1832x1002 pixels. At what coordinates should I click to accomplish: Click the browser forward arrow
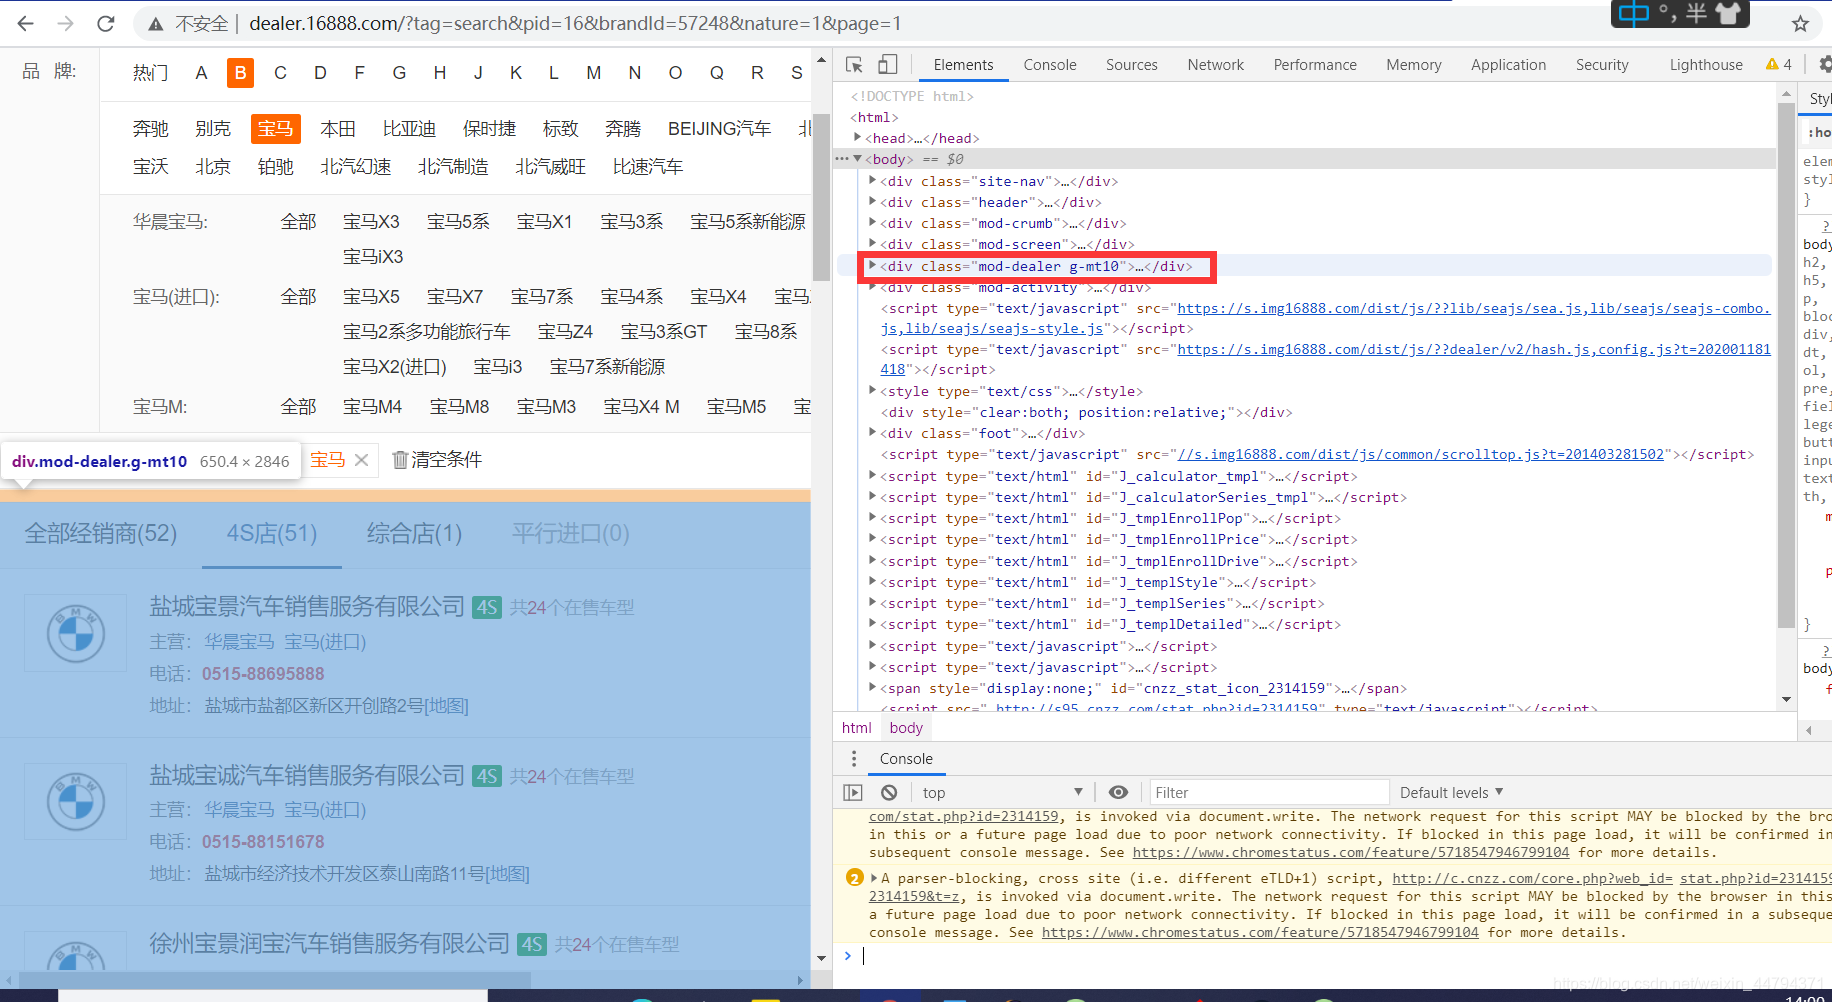point(65,23)
